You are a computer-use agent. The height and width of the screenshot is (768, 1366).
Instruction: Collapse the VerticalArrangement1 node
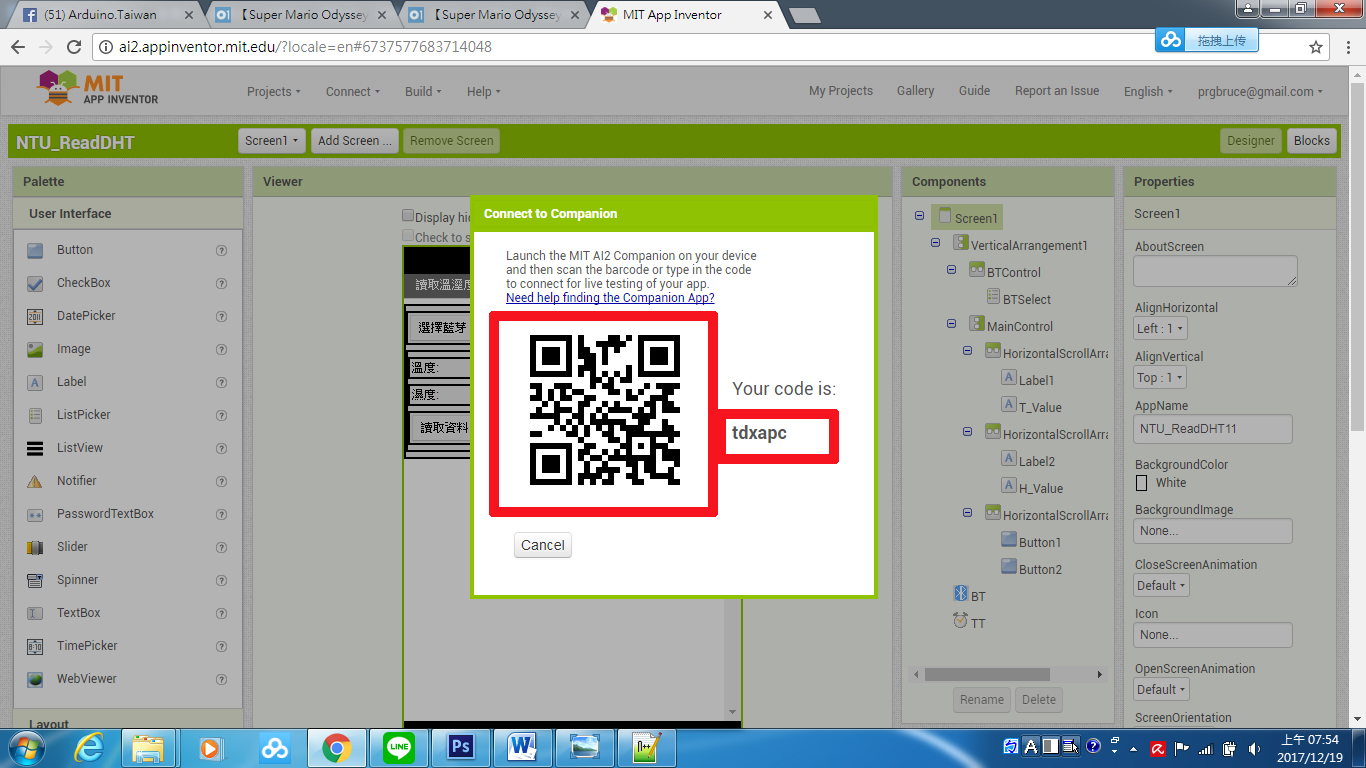[935, 243]
